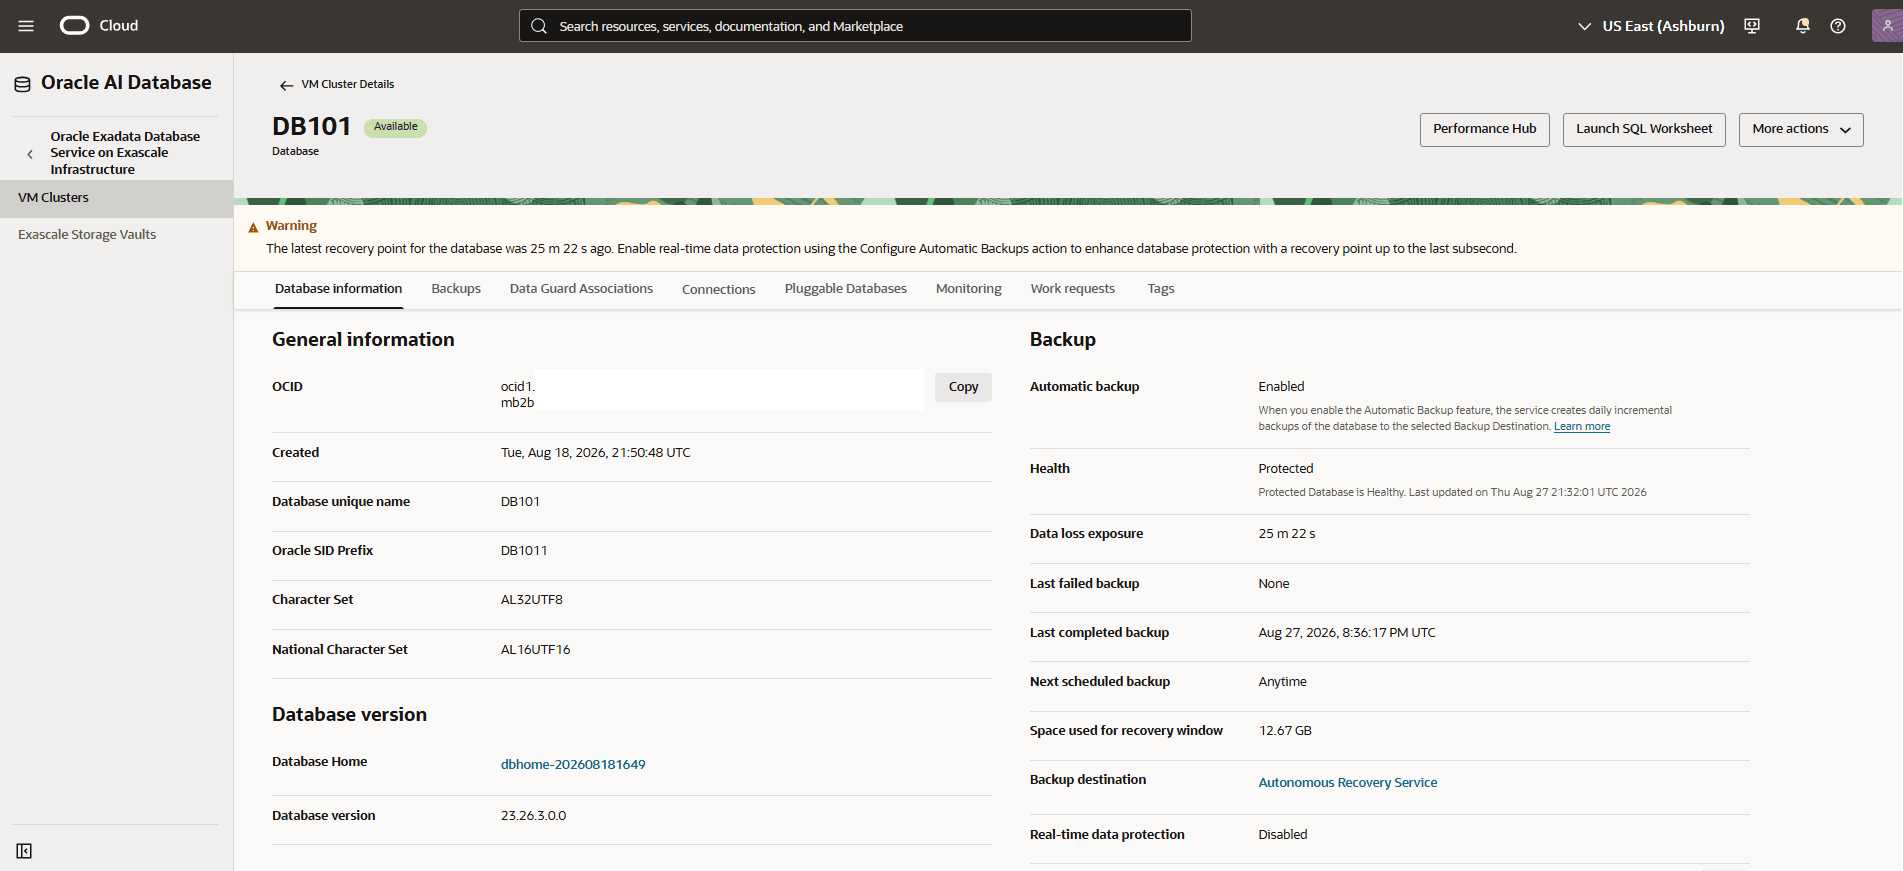Focus the search resources input field
Image resolution: width=1903 pixels, height=871 pixels.
pos(855,26)
